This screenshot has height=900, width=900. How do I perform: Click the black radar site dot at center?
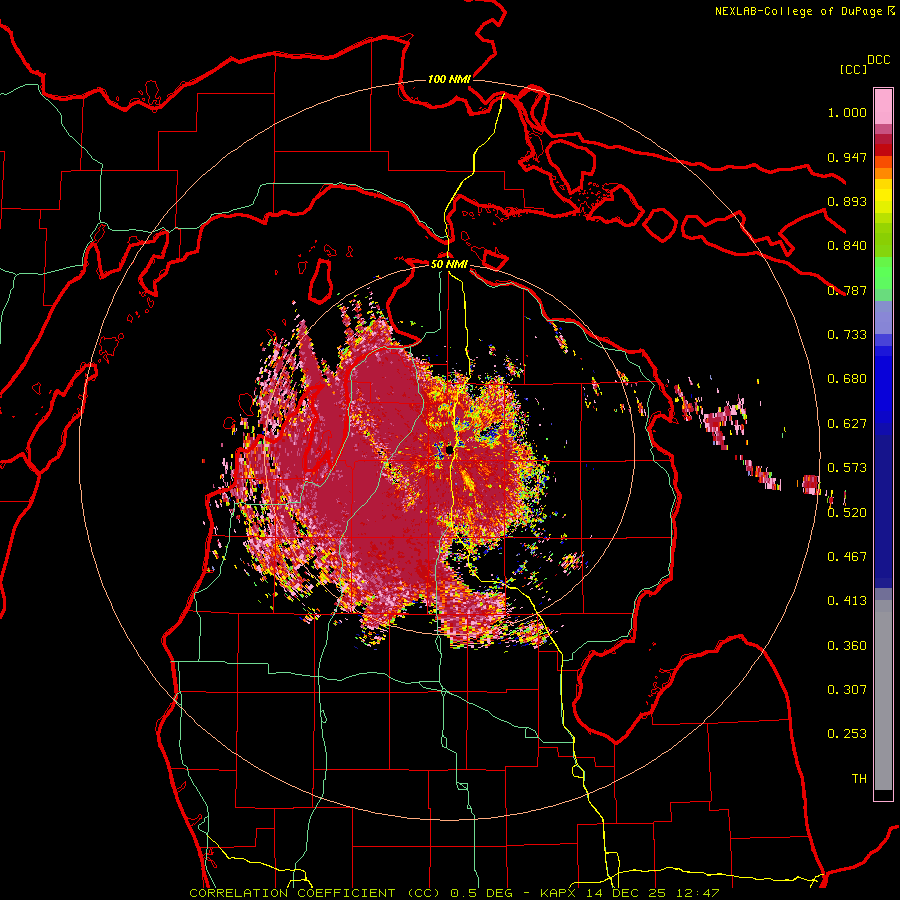point(449,451)
